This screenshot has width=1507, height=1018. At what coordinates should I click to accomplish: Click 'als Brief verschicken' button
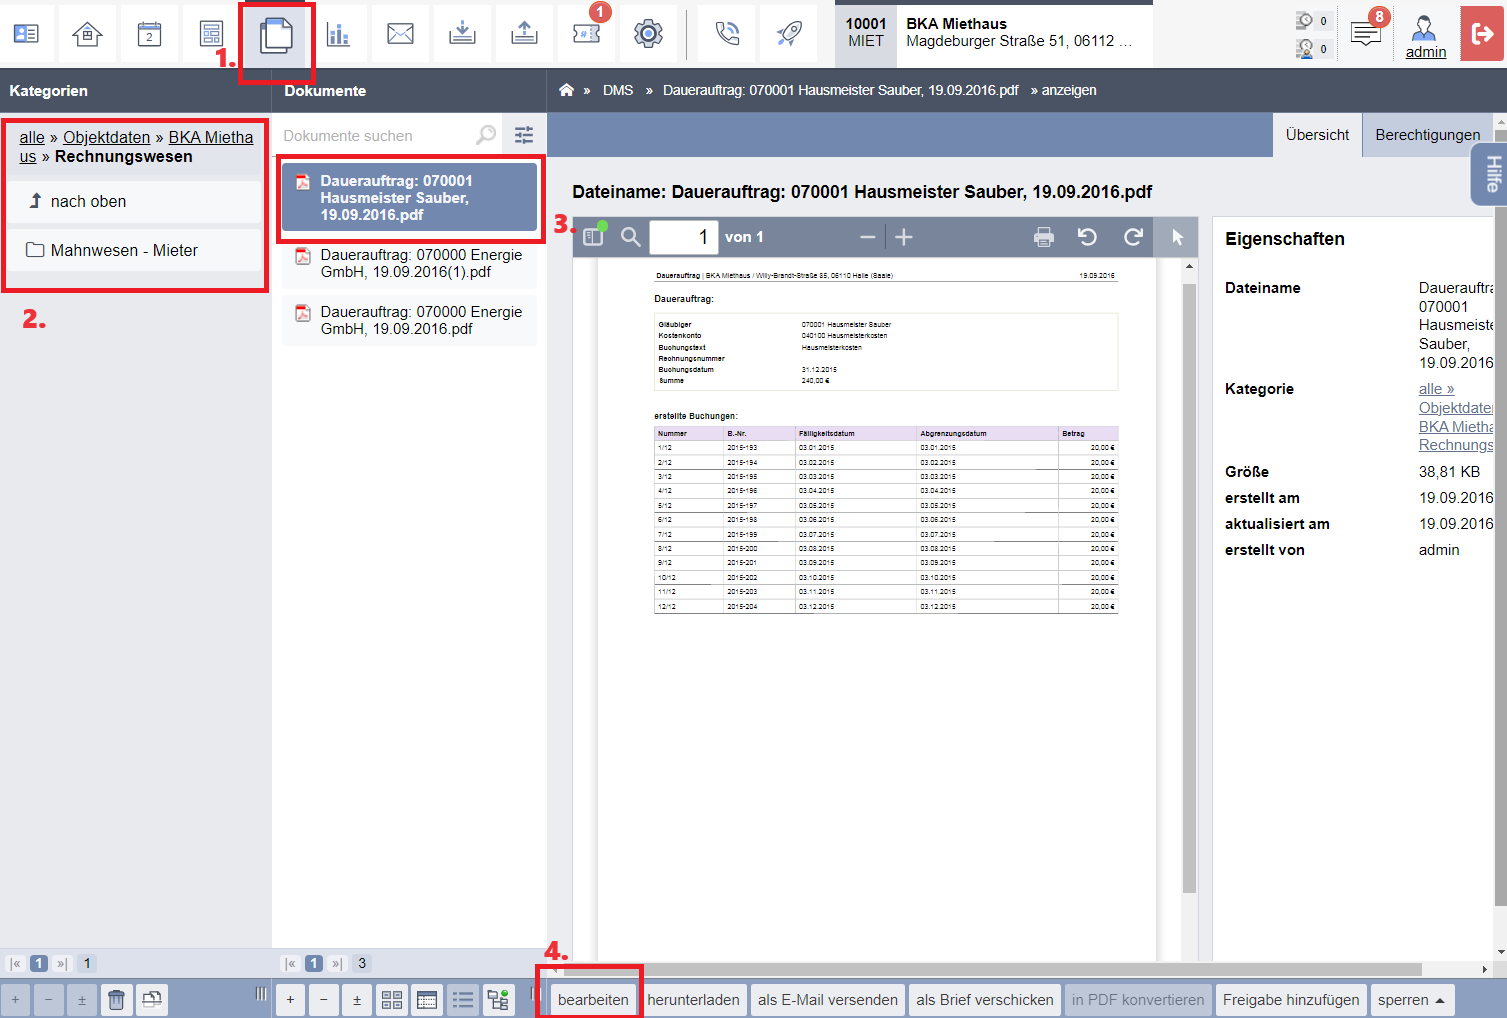(985, 1000)
